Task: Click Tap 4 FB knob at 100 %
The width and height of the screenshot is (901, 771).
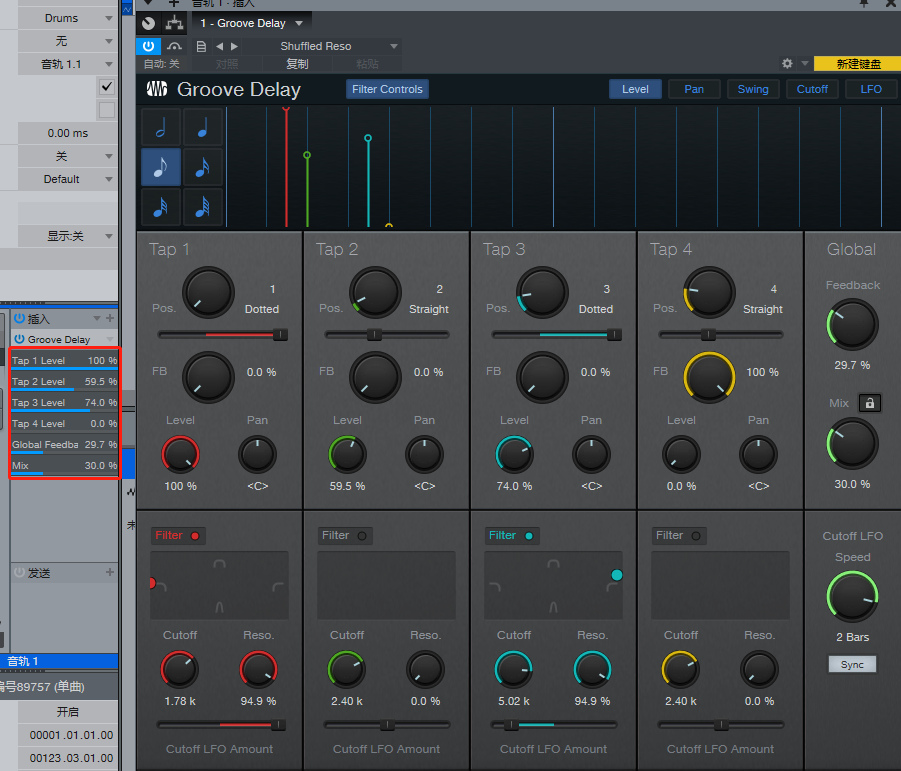Action: point(709,377)
